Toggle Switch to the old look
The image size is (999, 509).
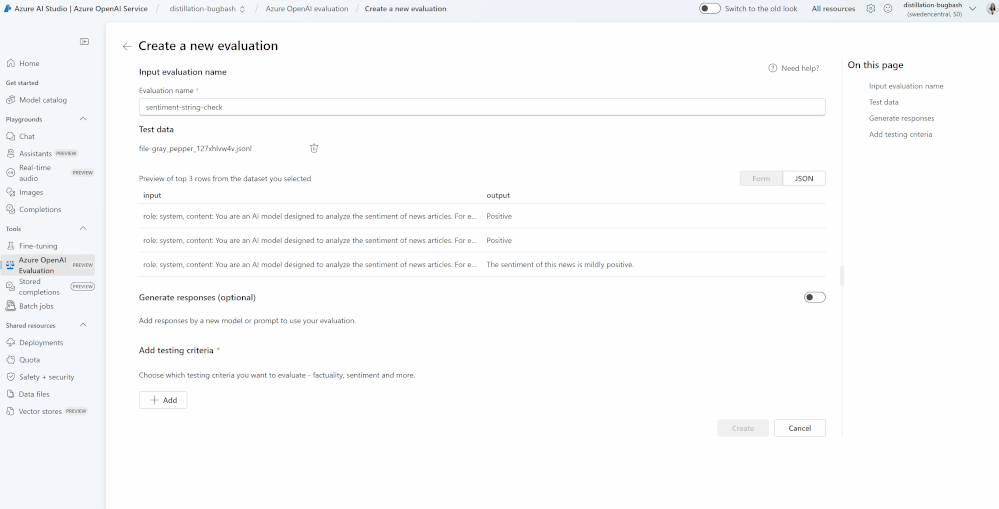710,9
